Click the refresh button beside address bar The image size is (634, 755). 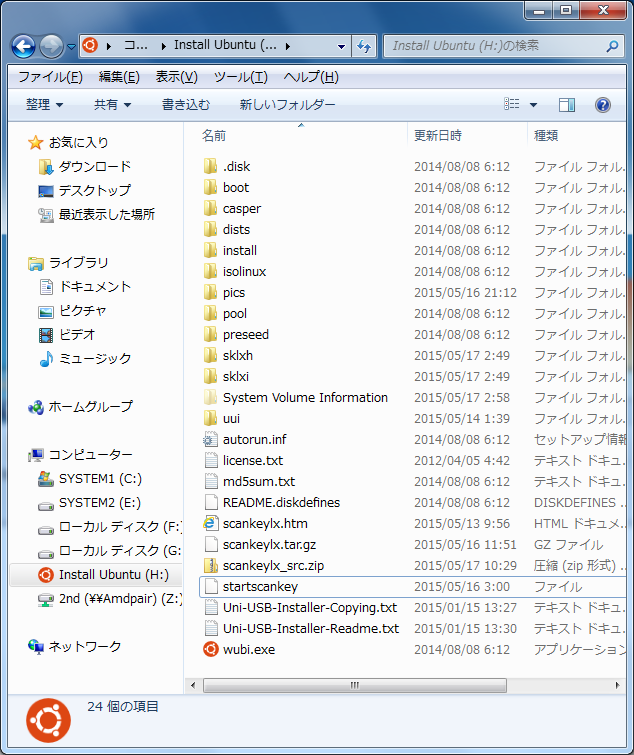(x=363, y=47)
